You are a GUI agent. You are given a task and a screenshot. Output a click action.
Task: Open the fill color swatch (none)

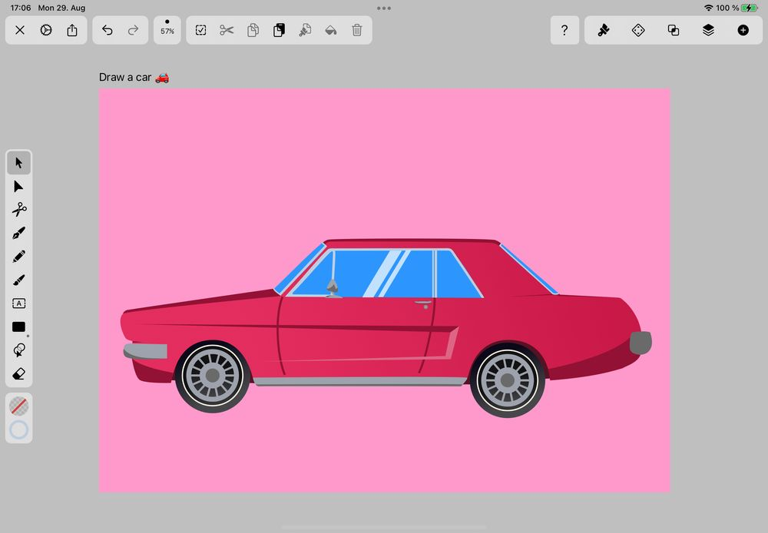19,406
